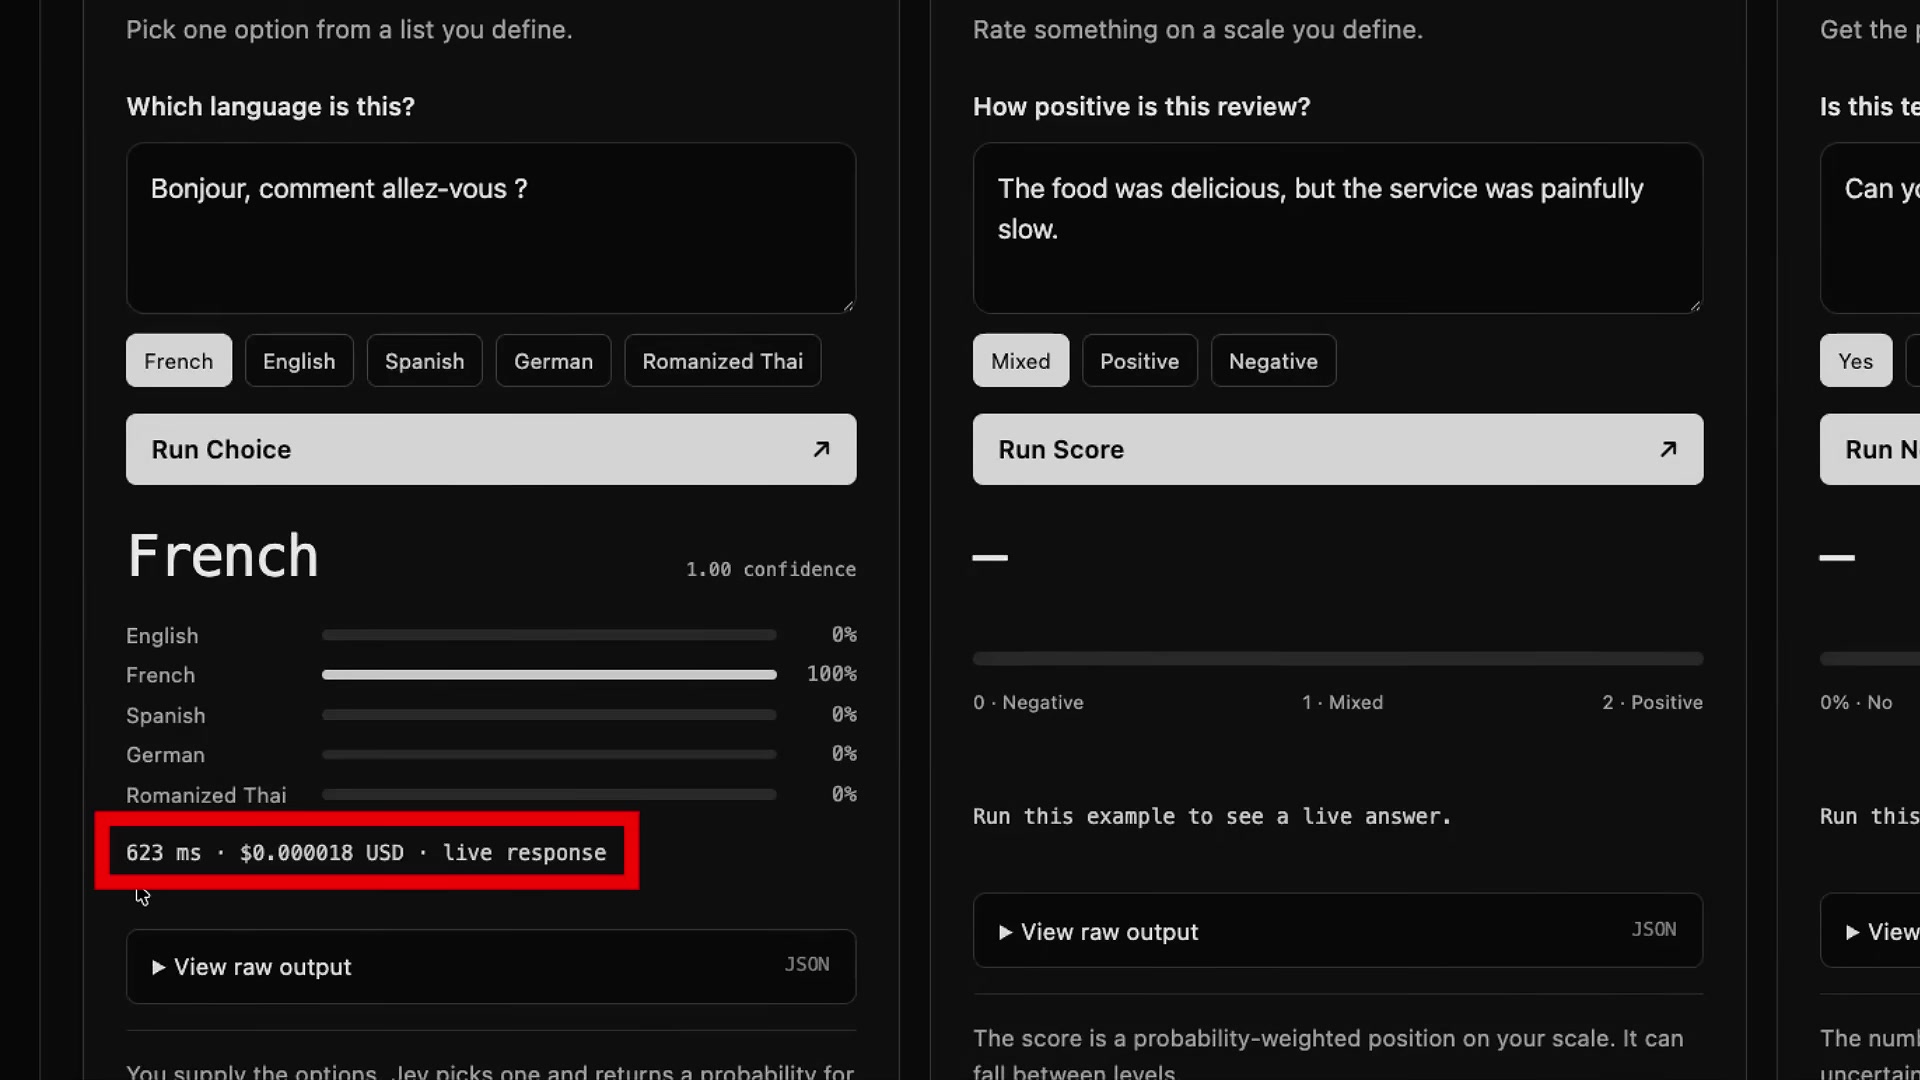The height and width of the screenshot is (1080, 1920).
Task: Select the Yes option chip
Action: [x=1855, y=361]
